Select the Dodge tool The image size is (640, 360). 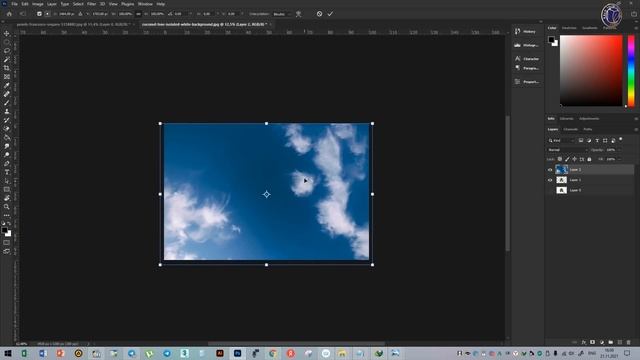click(x=7, y=155)
